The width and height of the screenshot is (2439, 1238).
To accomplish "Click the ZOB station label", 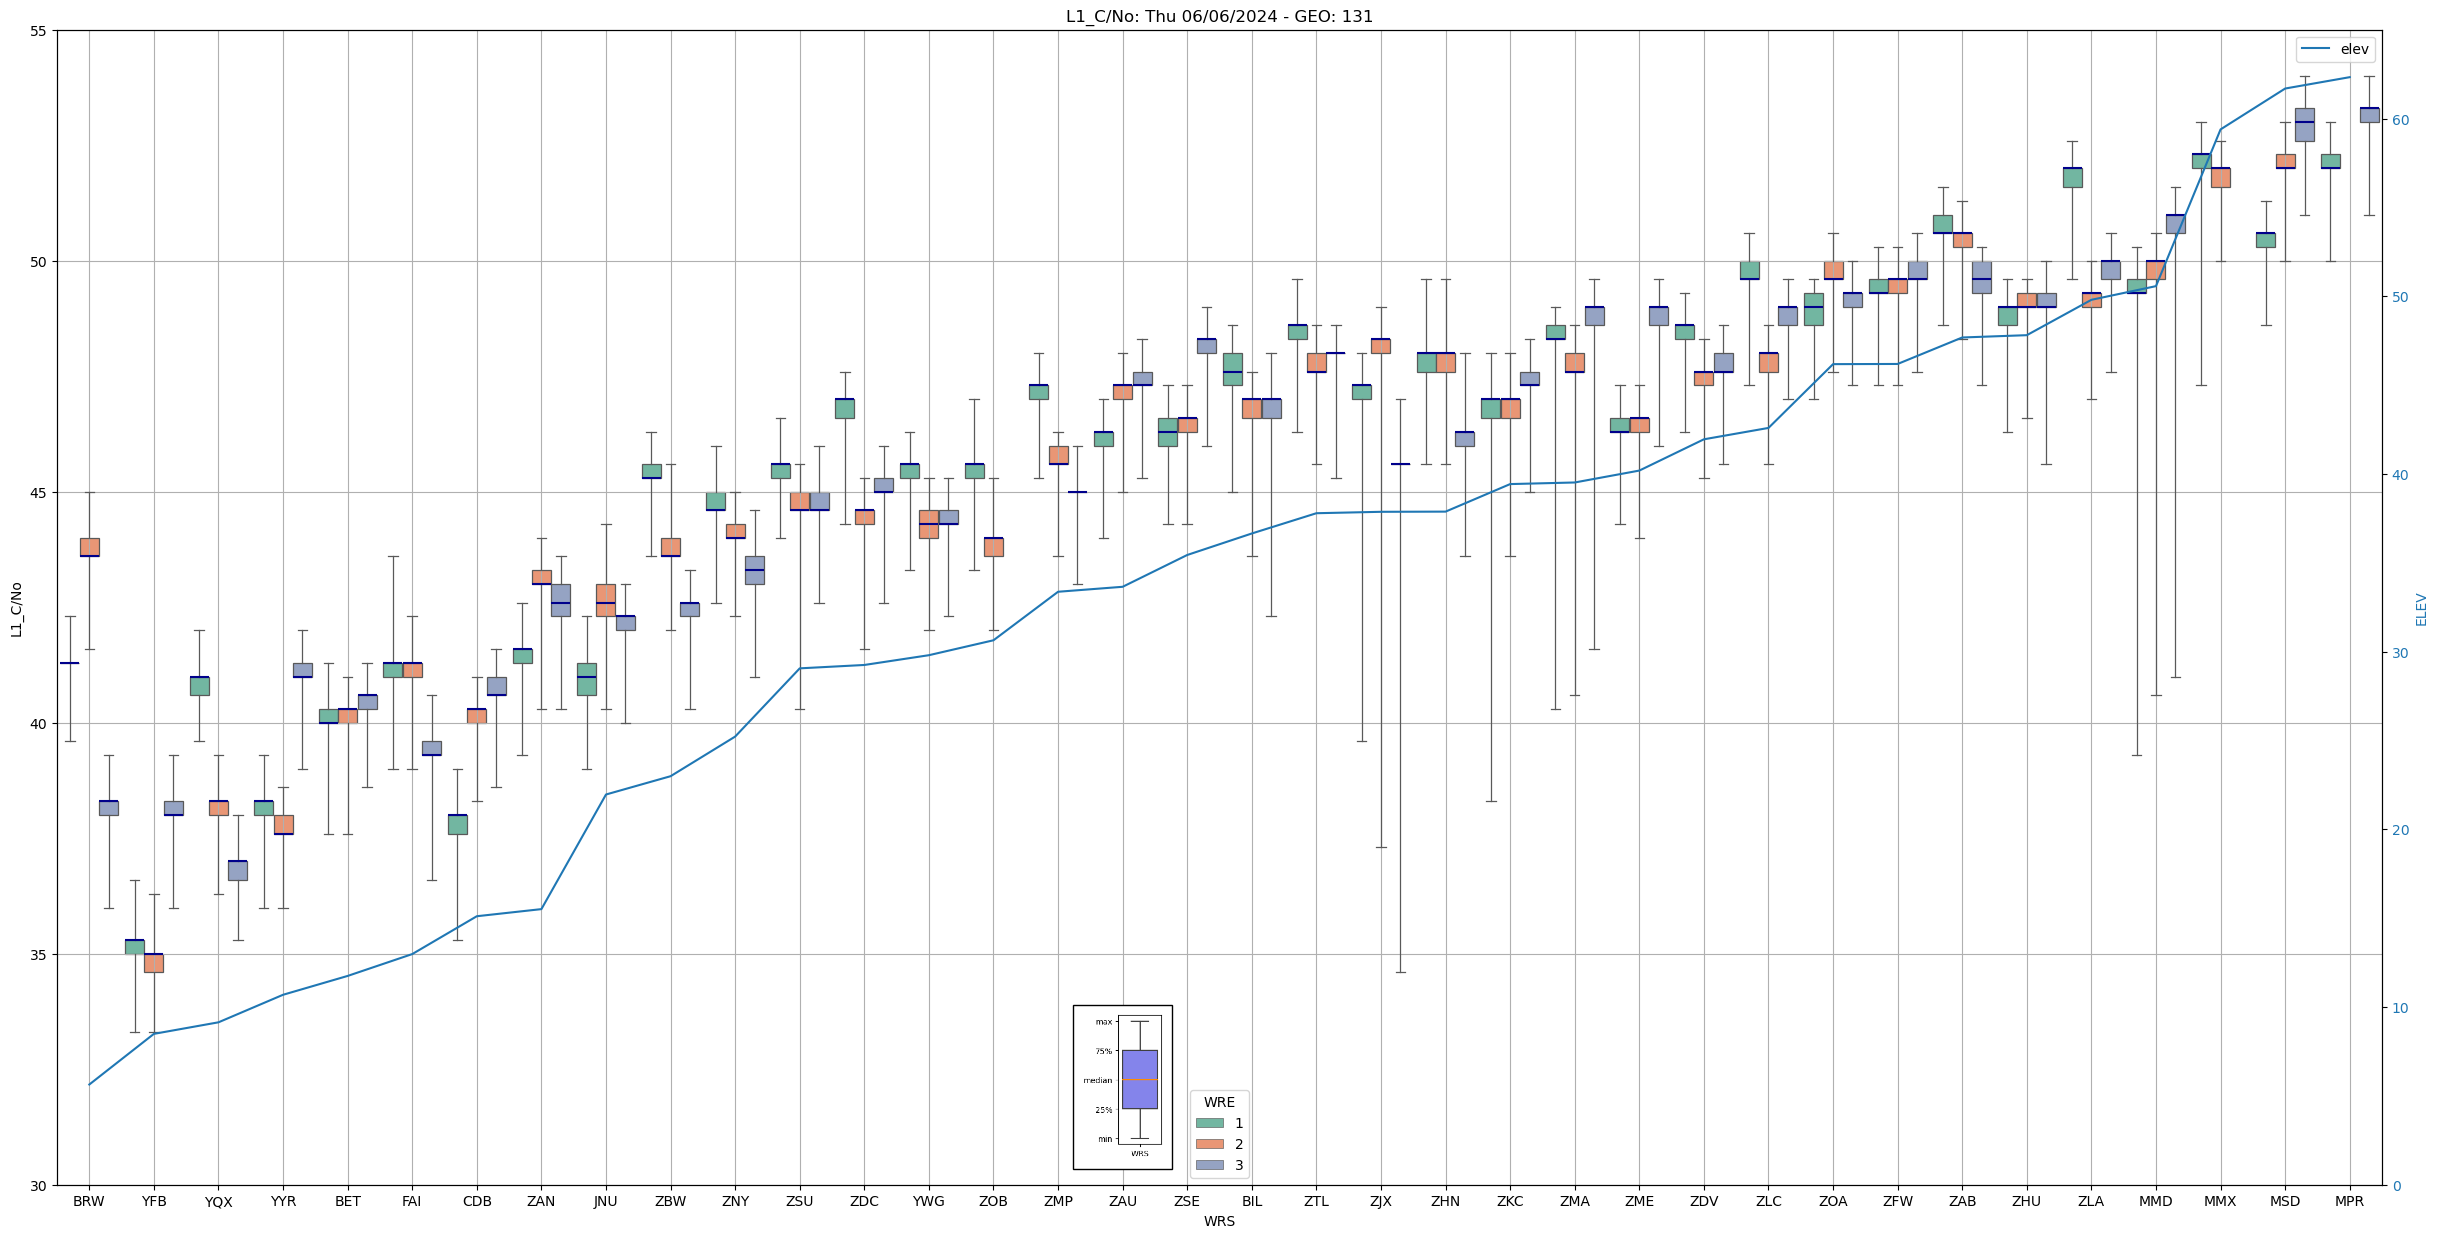I will (993, 1201).
